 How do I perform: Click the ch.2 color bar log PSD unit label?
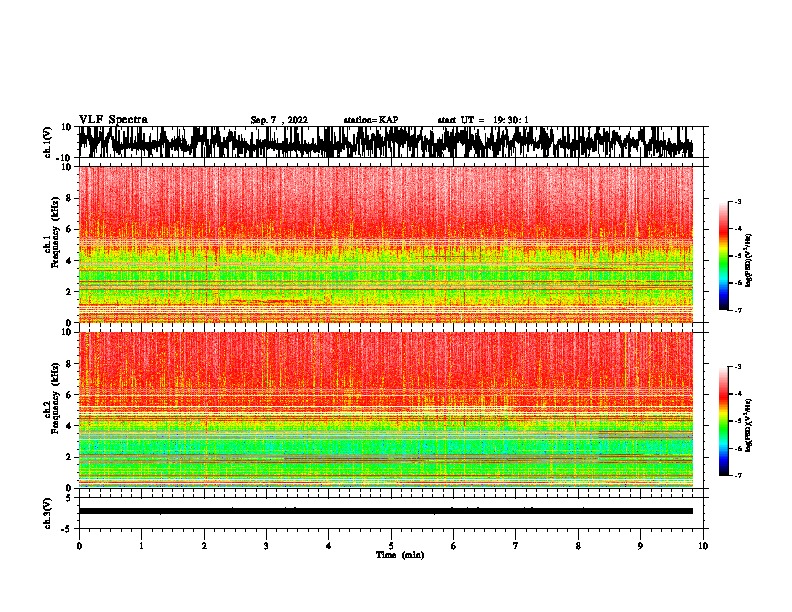(x=750, y=425)
